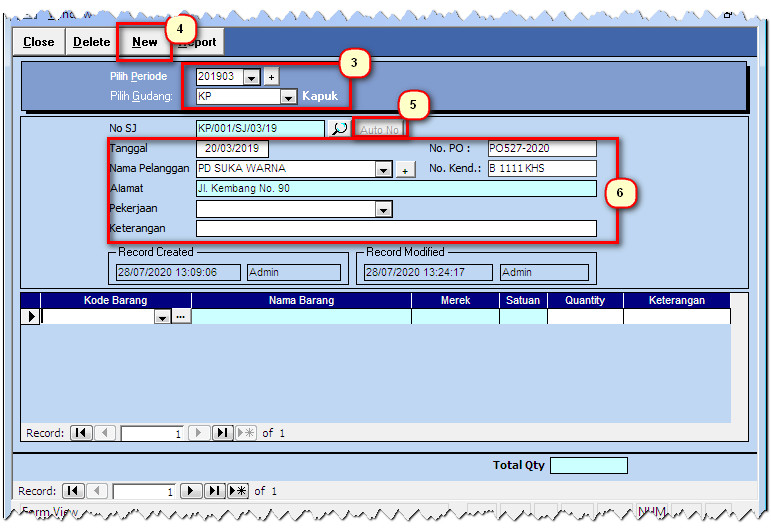Jump to last record in item grid navigator
The height and width of the screenshot is (530, 771).
pos(222,433)
